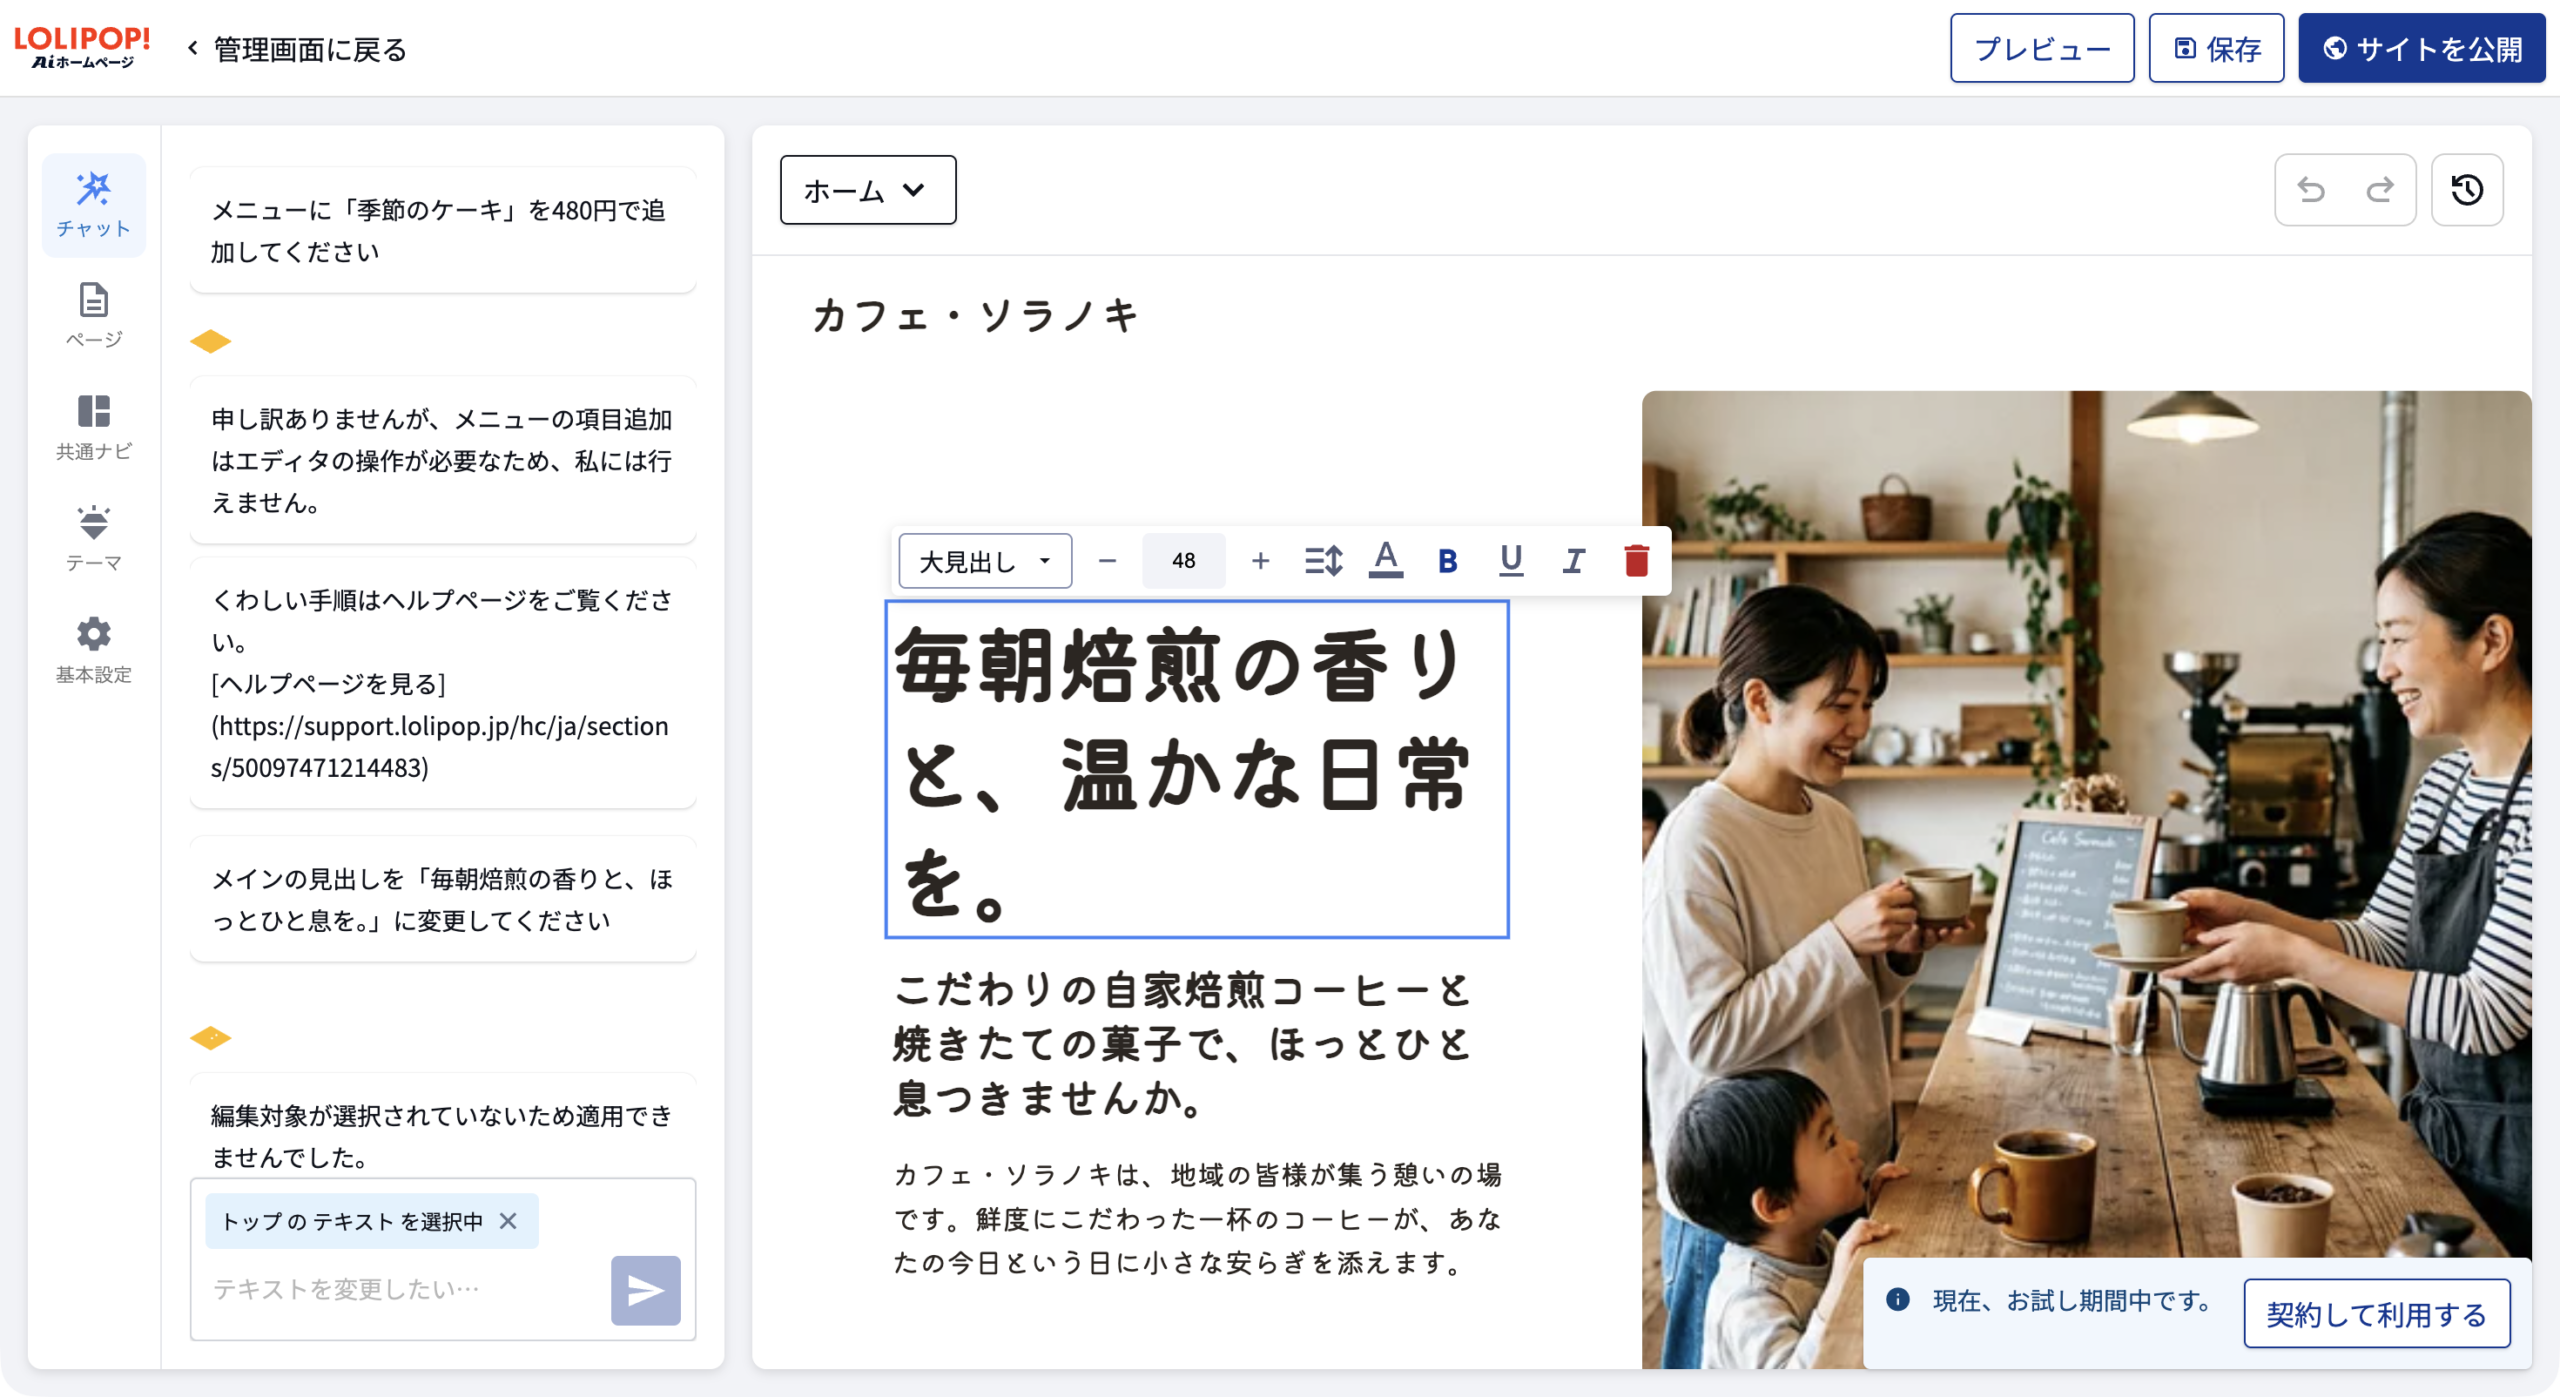Image resolution: width=2560 pixels, height=1397 pixels.
Task: Open the 基本設定 gear panel
Action: pos(93,650)
